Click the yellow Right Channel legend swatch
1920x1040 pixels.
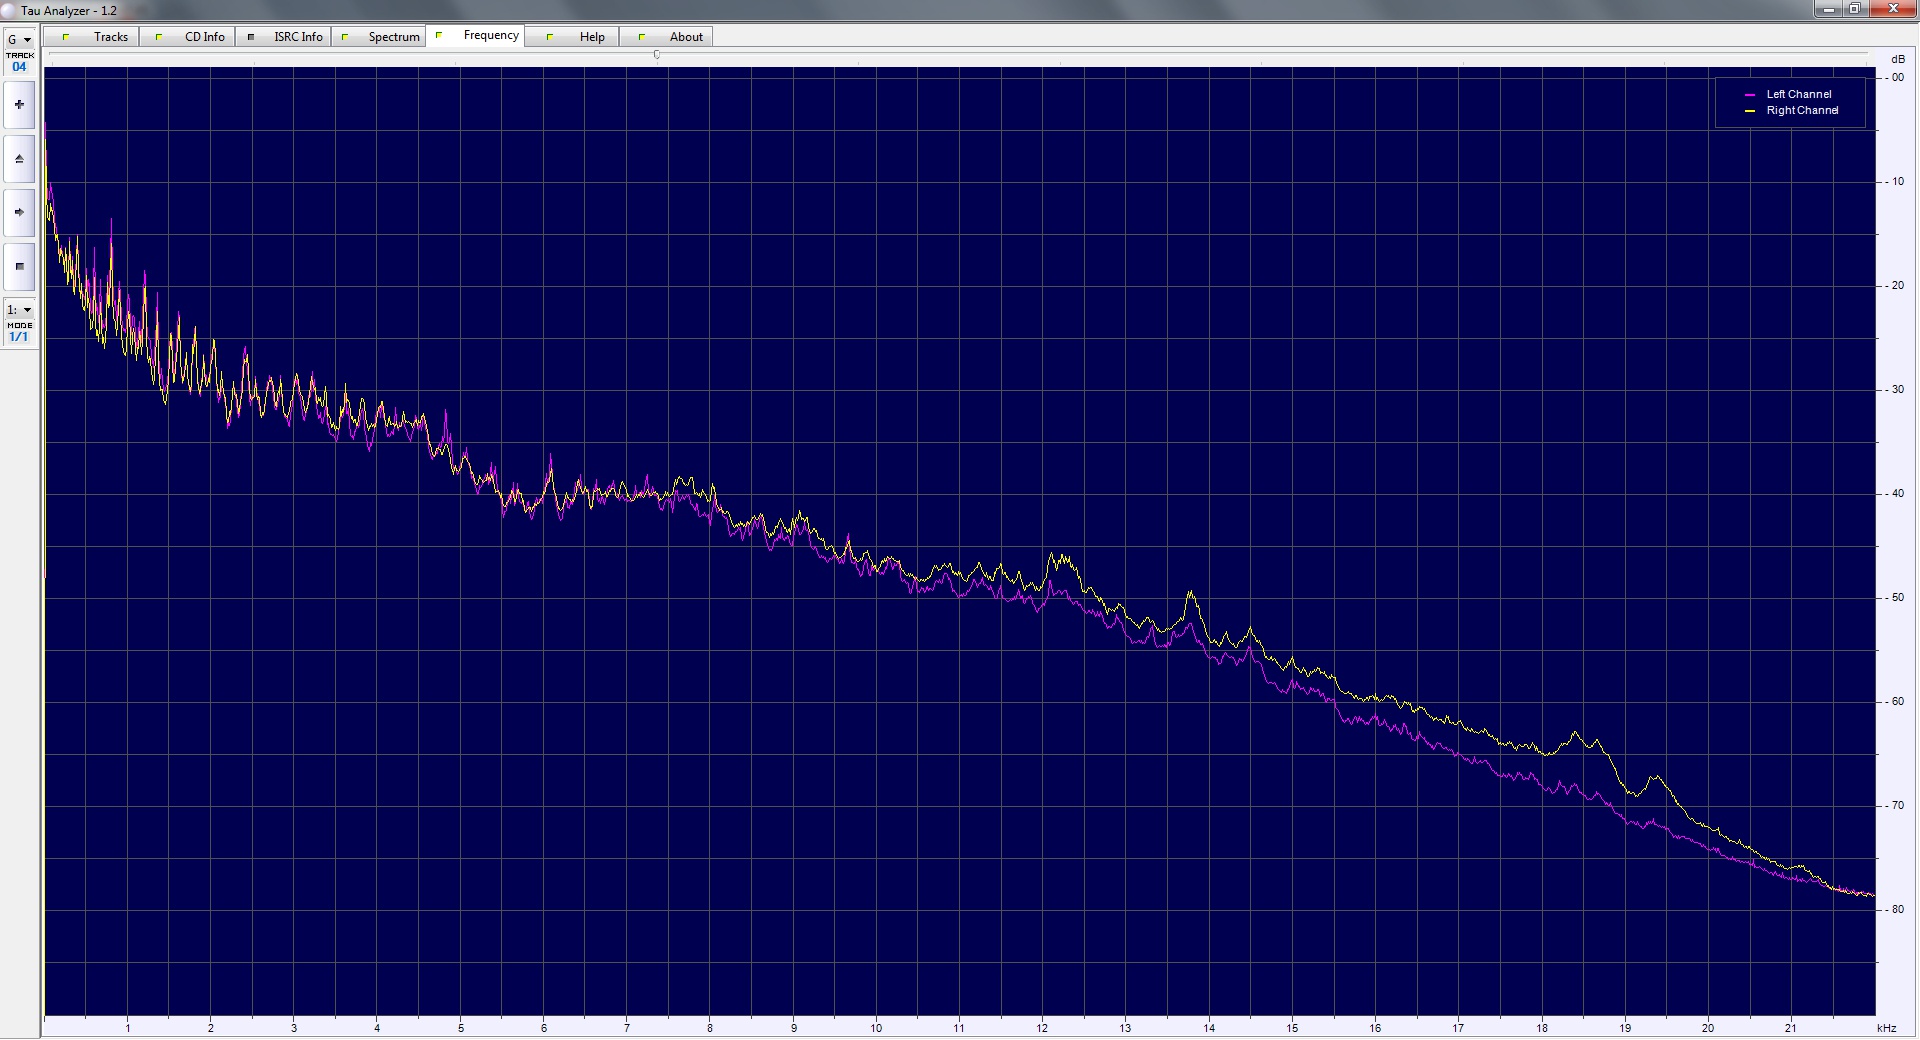(x=1750, y=111)
